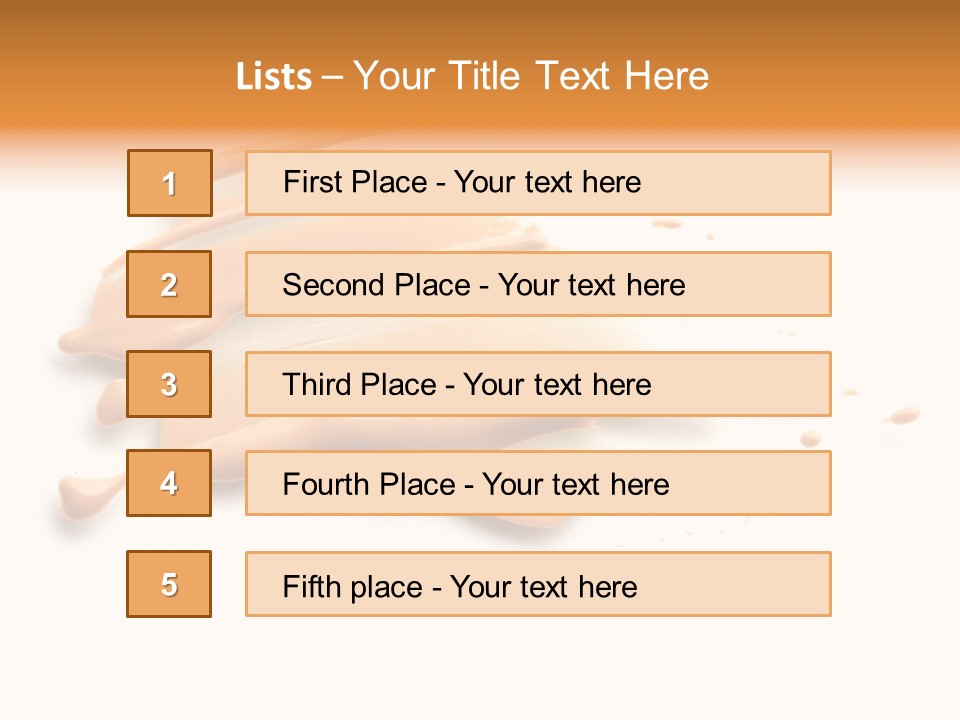The height and width of the screenshot is (720, 960).
Task: Select the number 4 box
Action: [169, 483]
